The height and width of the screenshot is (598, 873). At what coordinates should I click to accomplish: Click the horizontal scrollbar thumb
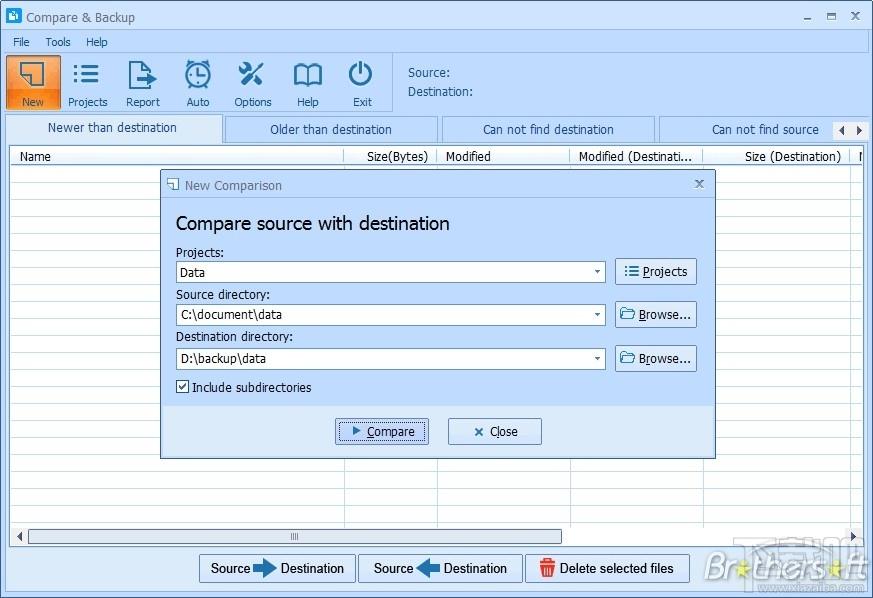tap(295, 536)
